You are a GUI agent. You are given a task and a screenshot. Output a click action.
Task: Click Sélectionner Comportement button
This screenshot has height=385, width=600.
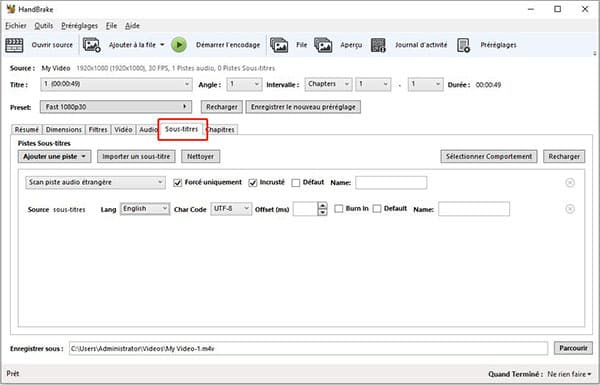[489, 157]
